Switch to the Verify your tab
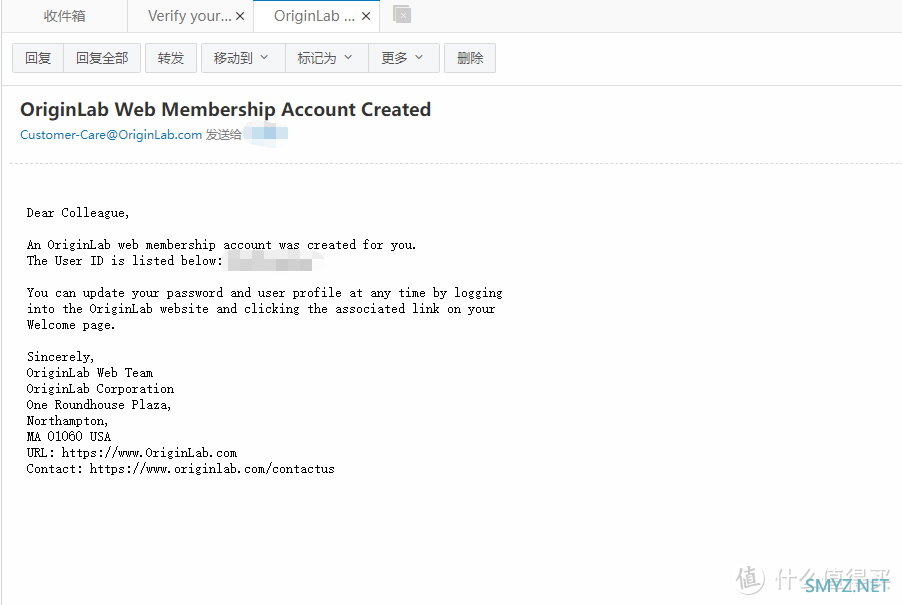Image resolution: width=902 pixels, height=605 pixels. pos(189,16)
